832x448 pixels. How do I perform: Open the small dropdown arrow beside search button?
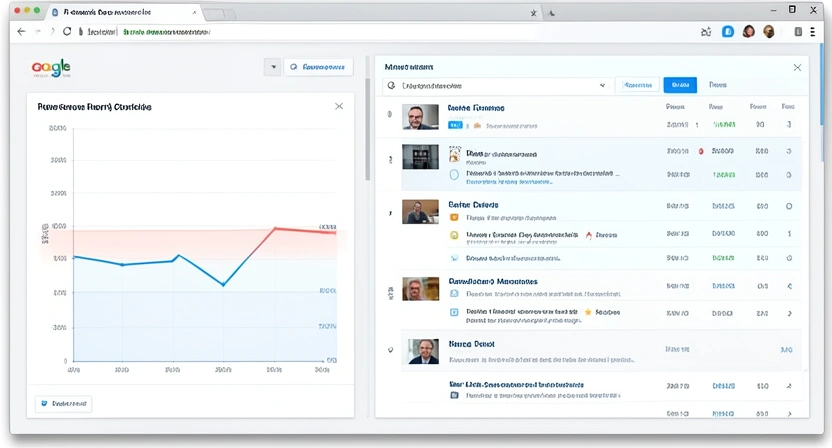point(271,67)
